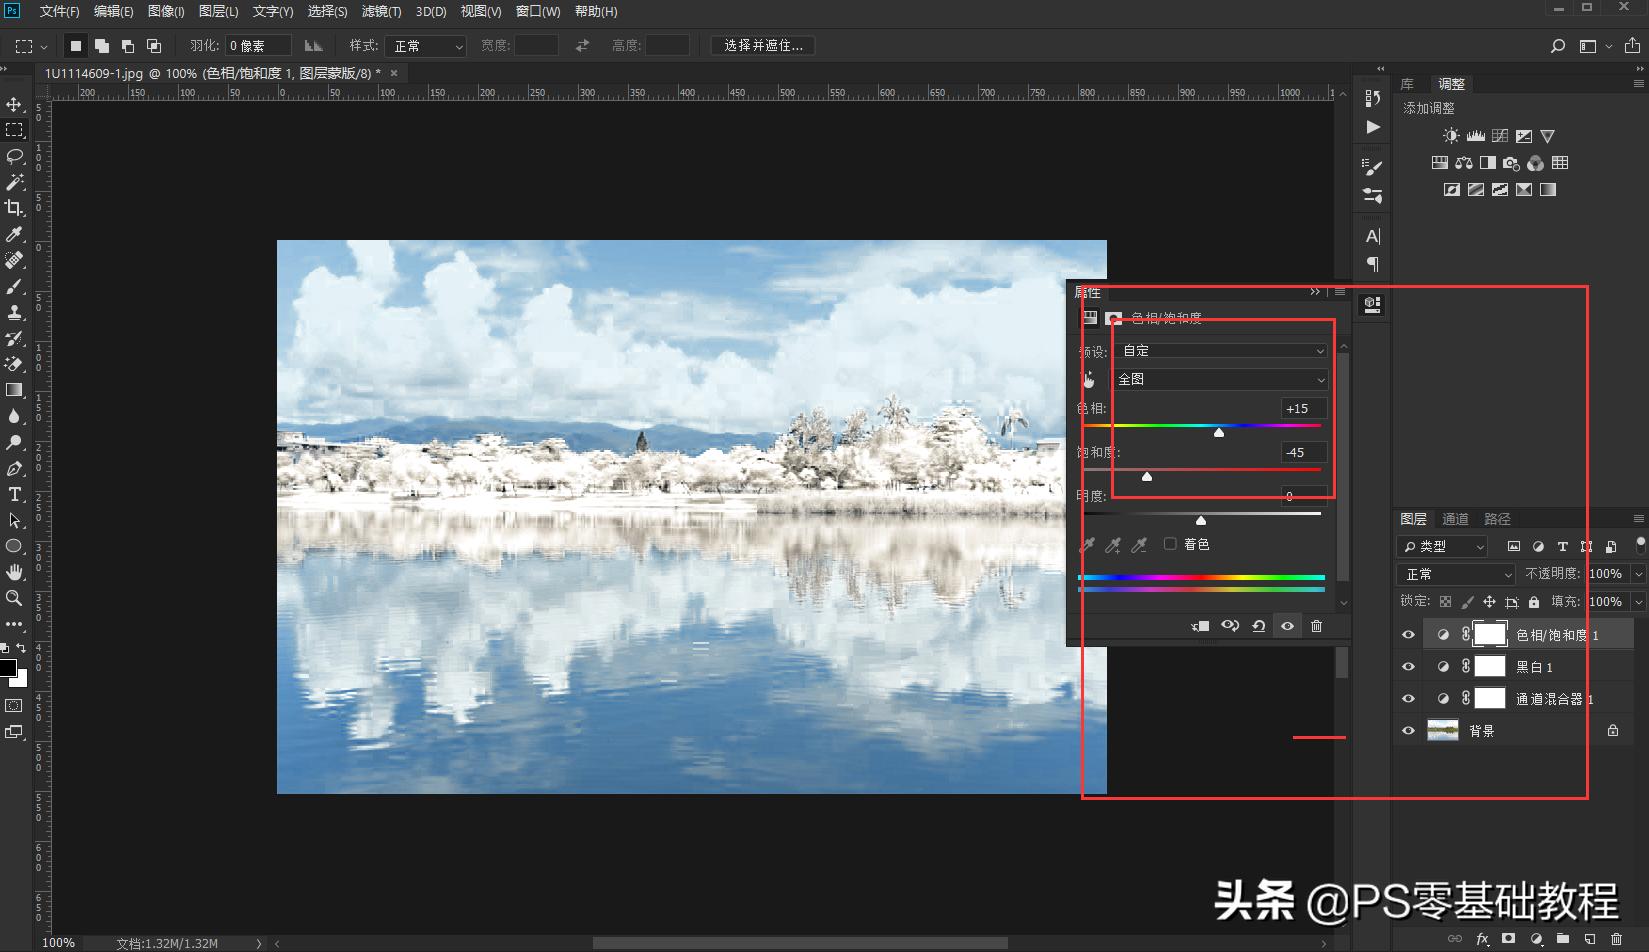This screenshot has height=952, width=1649.
Task: Open the layer blend mode 正常 dropdown
Action: (x=1456, y=574)
